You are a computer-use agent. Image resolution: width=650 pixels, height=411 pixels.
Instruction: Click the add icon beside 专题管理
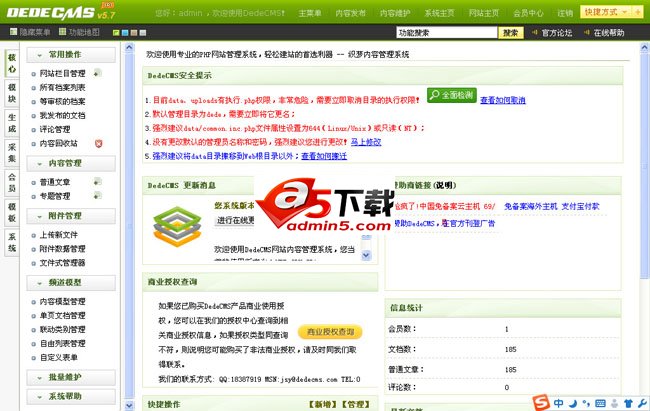click(x=97, y=195)
